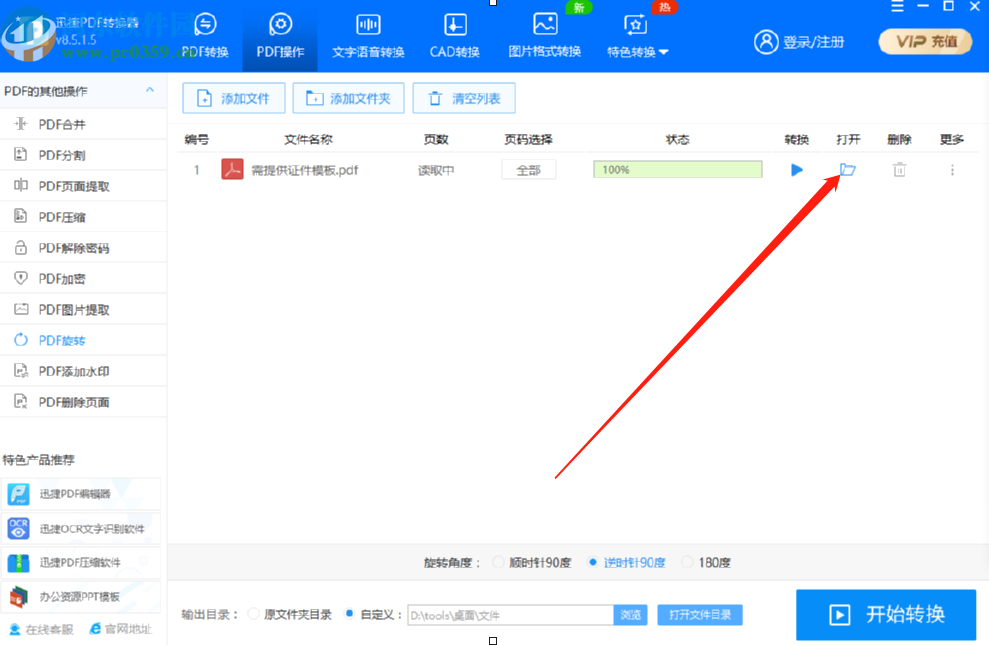Viewport: 989px width, 645px height.
Task: Click the 100% progress bar of the file
Action: click(x=677, y=170)
